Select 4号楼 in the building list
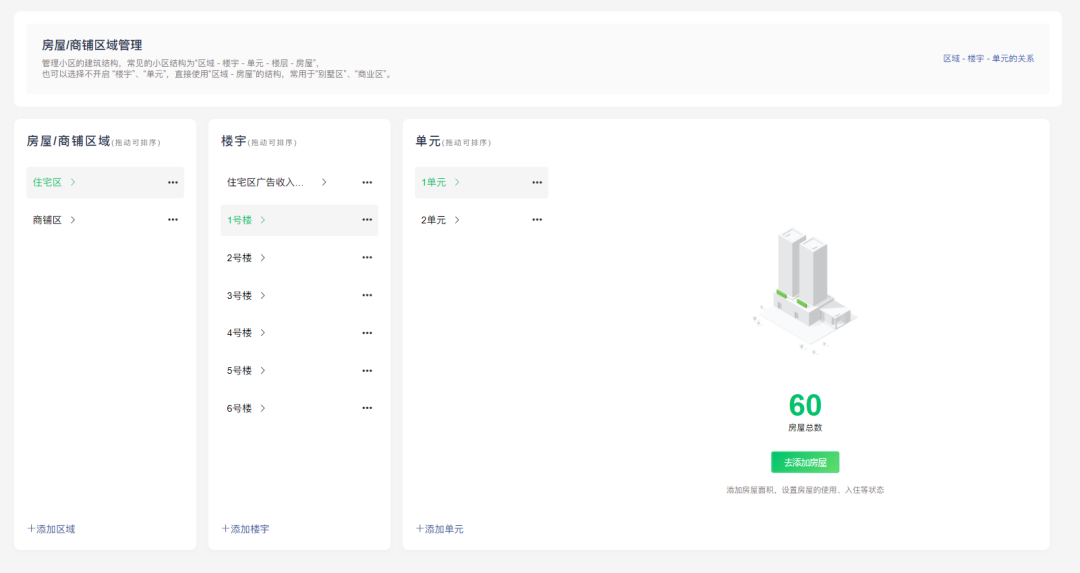Image resolution: width=1080 pixels, height=573 pixels. tap(240, 333)
